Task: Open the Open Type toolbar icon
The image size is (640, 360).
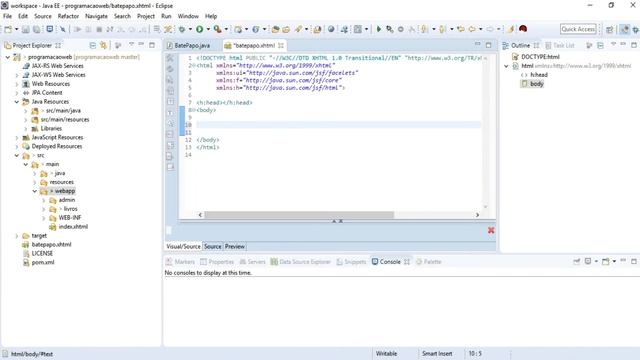Action: (x=276, y=29)
